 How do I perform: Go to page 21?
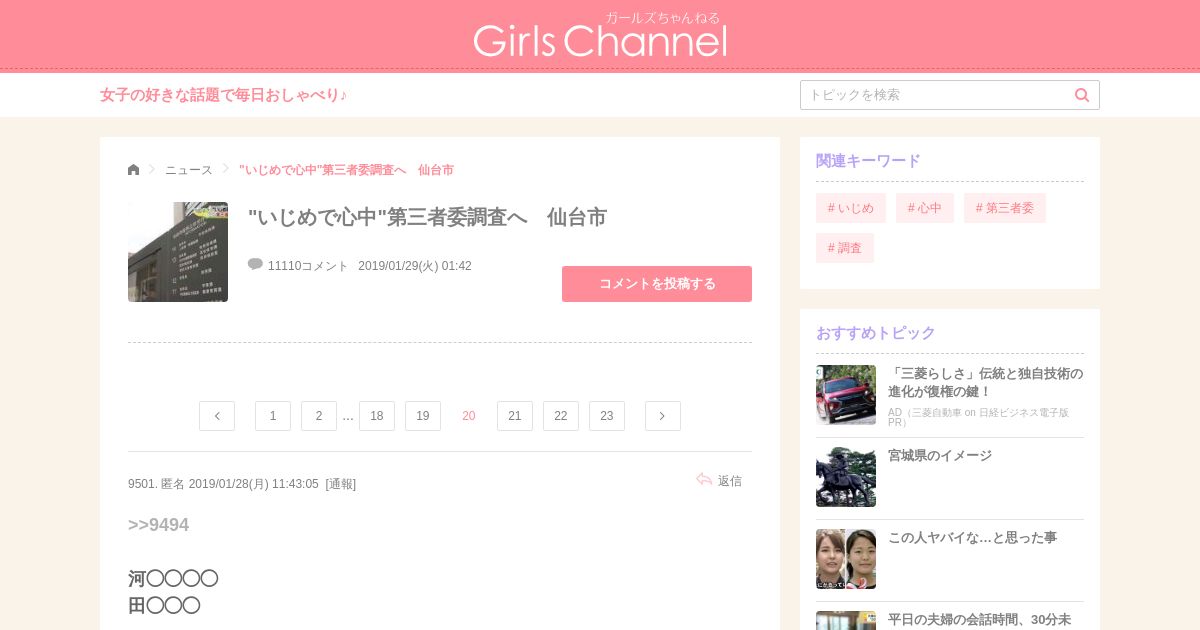pos(515,416)
